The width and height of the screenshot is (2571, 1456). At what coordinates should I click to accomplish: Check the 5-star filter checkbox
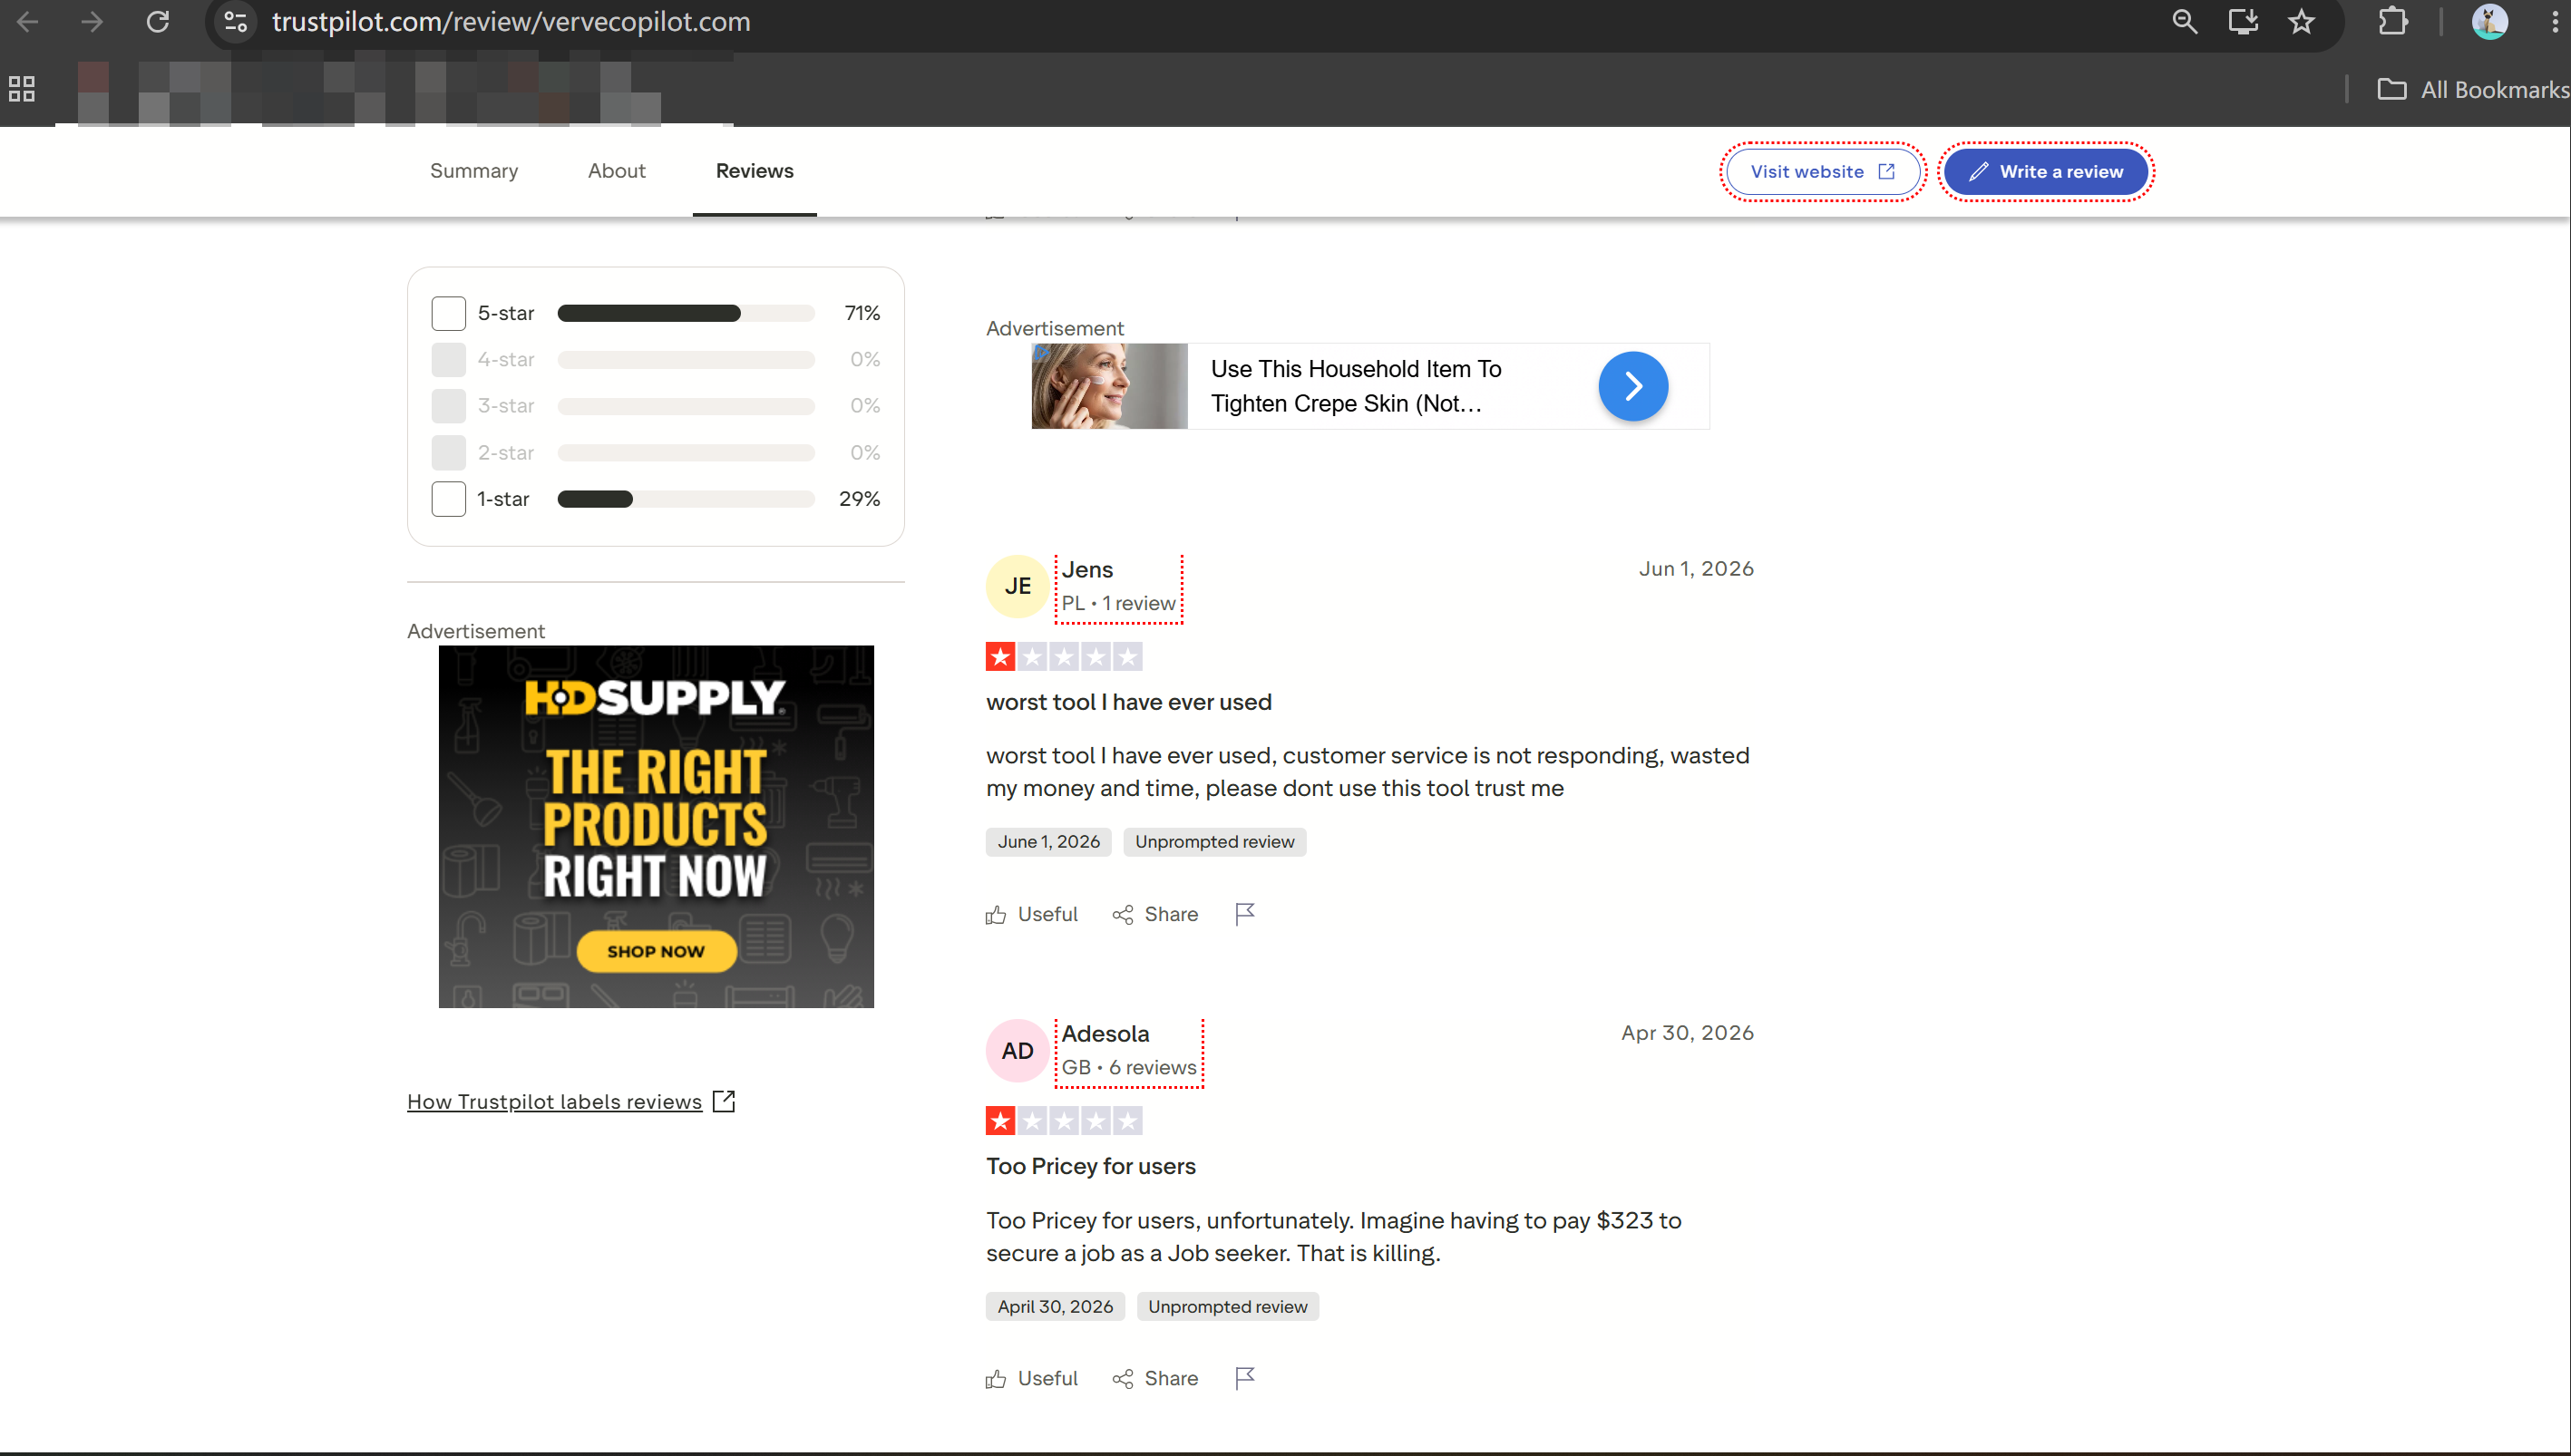click(x=448, y=313)
